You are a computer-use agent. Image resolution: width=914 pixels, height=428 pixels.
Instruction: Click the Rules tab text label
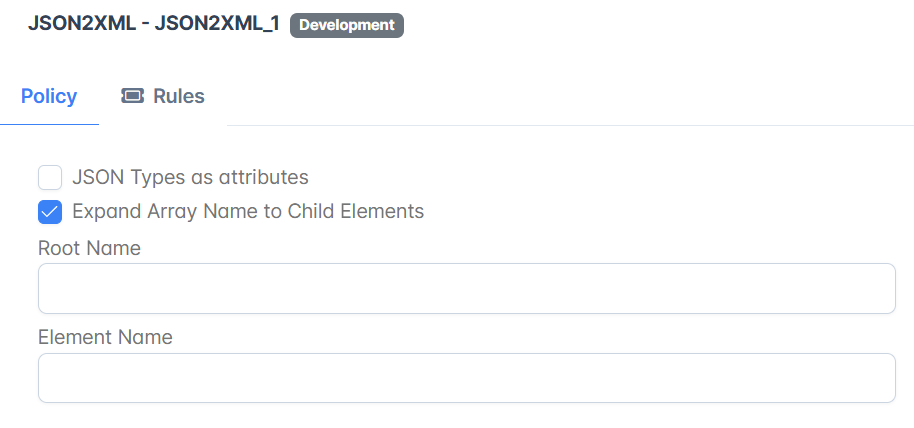point(179,96)
